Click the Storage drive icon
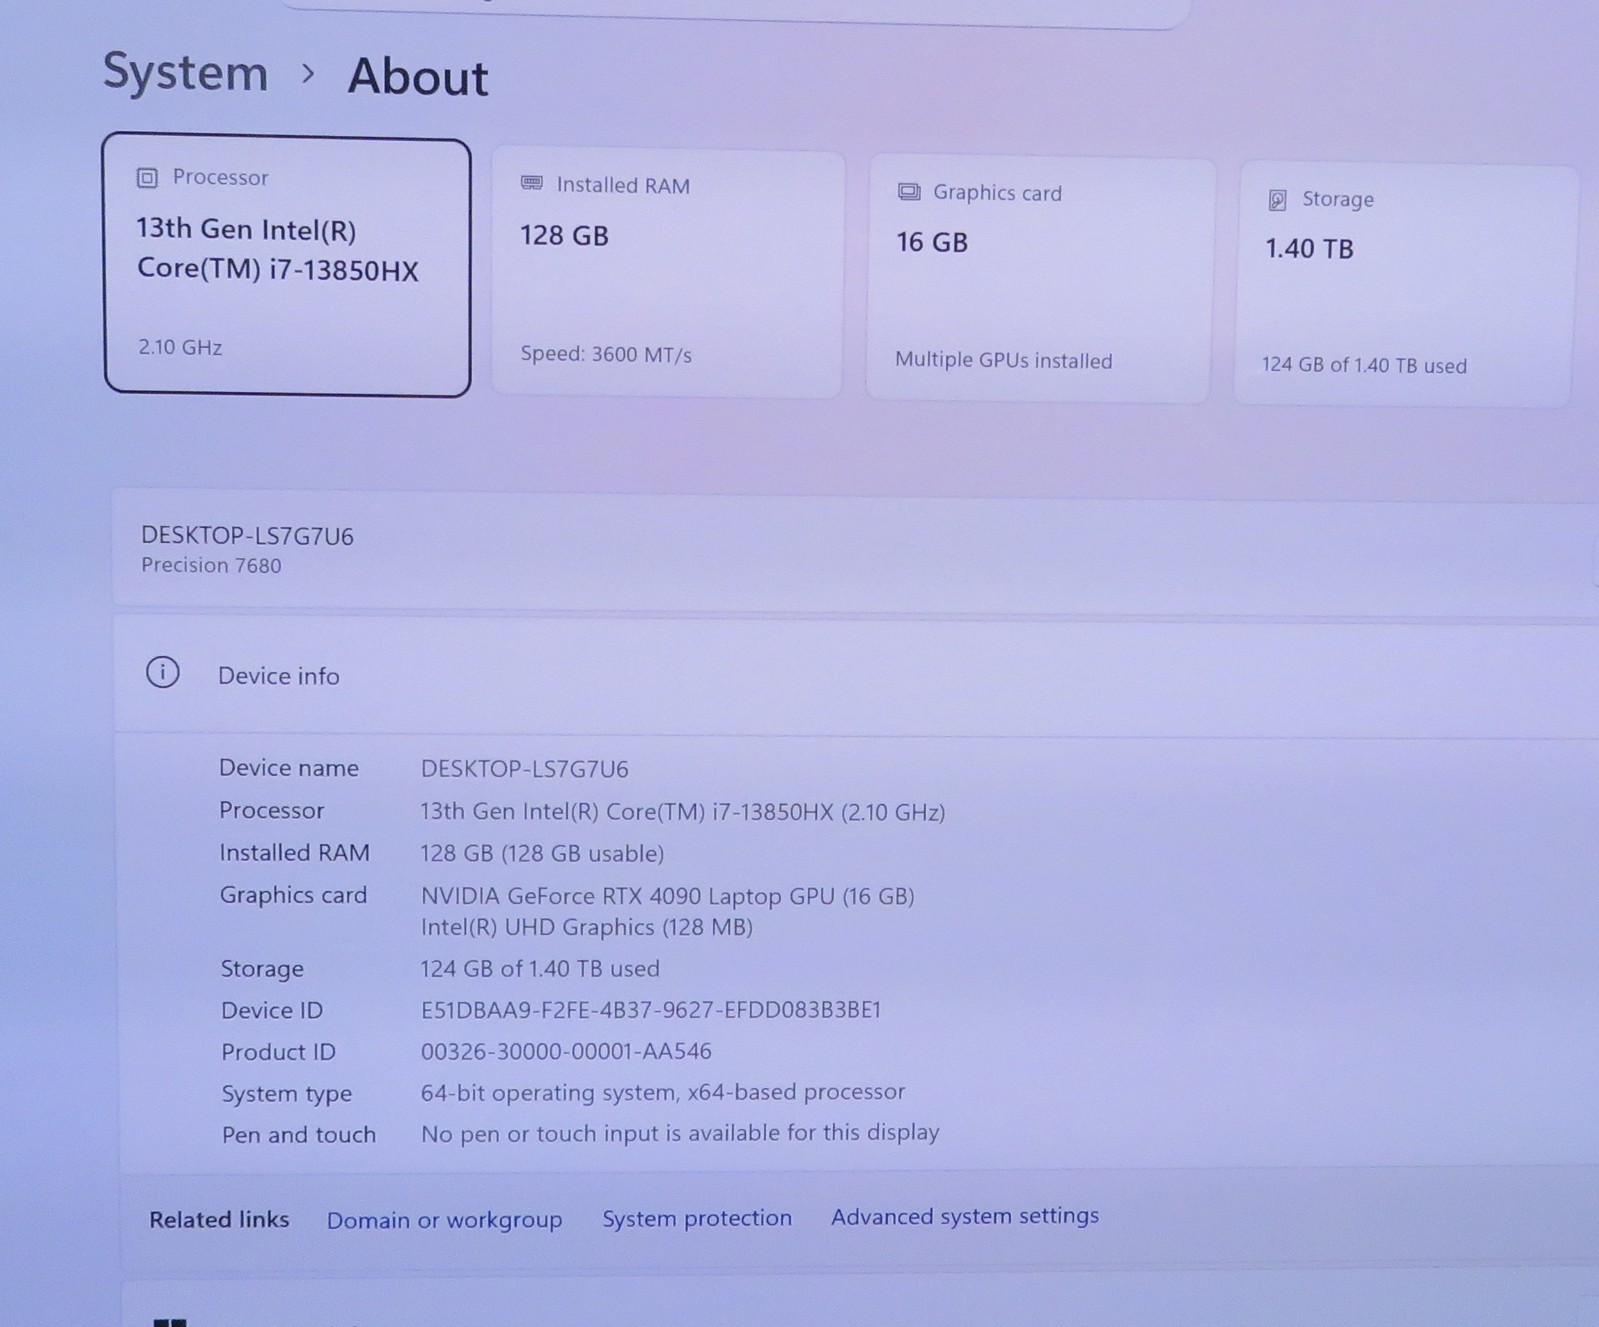This screenshot has height=1327, width=1599. click(1277, 200)
